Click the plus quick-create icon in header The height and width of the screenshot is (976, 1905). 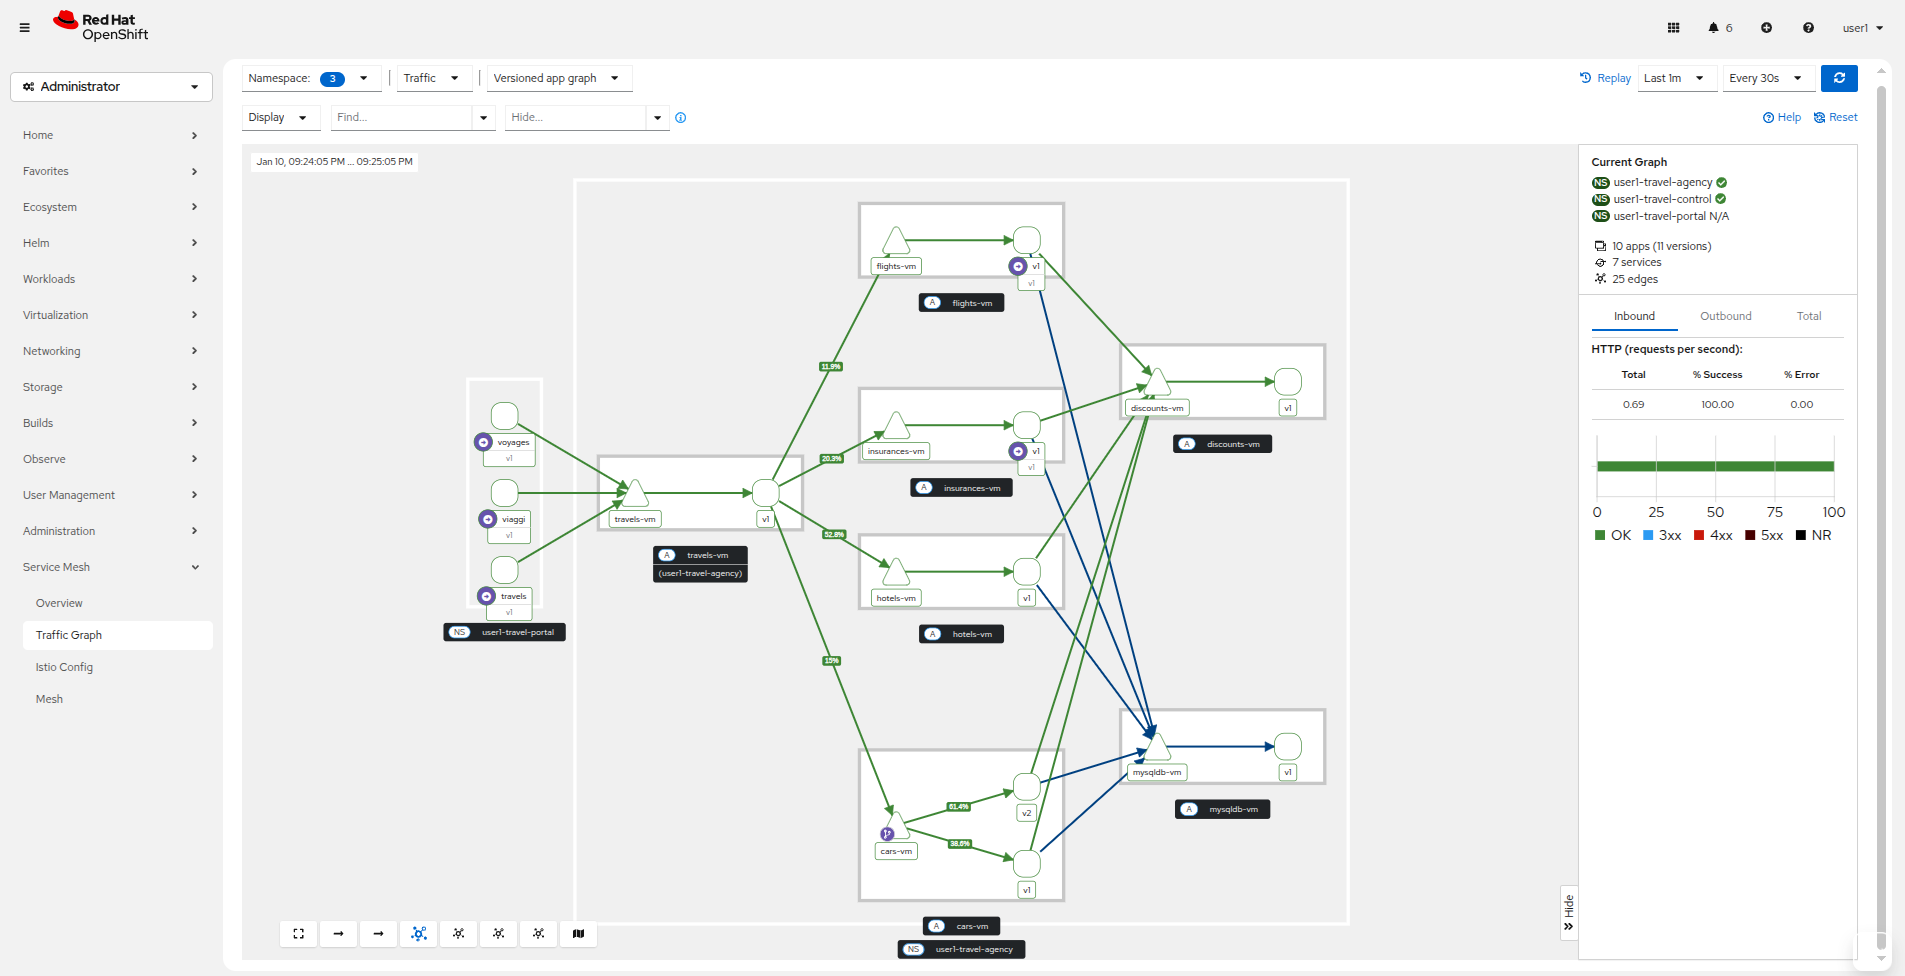pyautogui.click(x=1766, y=28)
